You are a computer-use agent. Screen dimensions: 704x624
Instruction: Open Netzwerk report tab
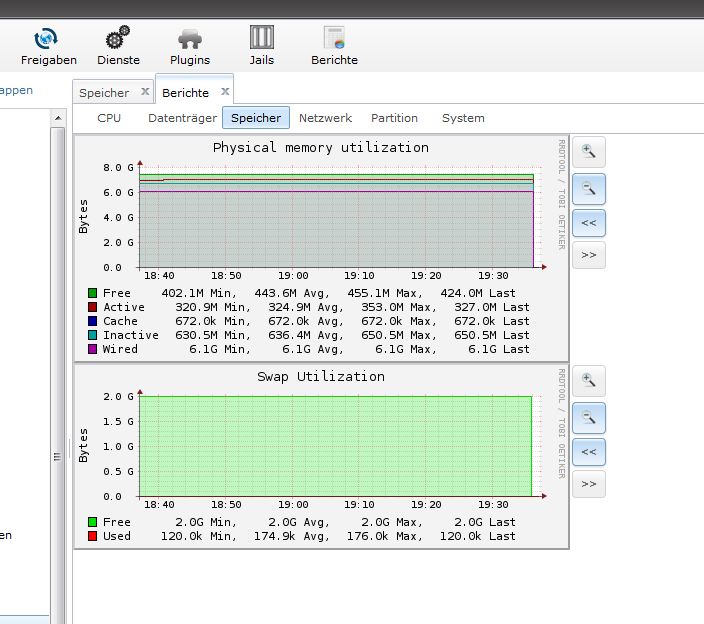pos(326,118)
